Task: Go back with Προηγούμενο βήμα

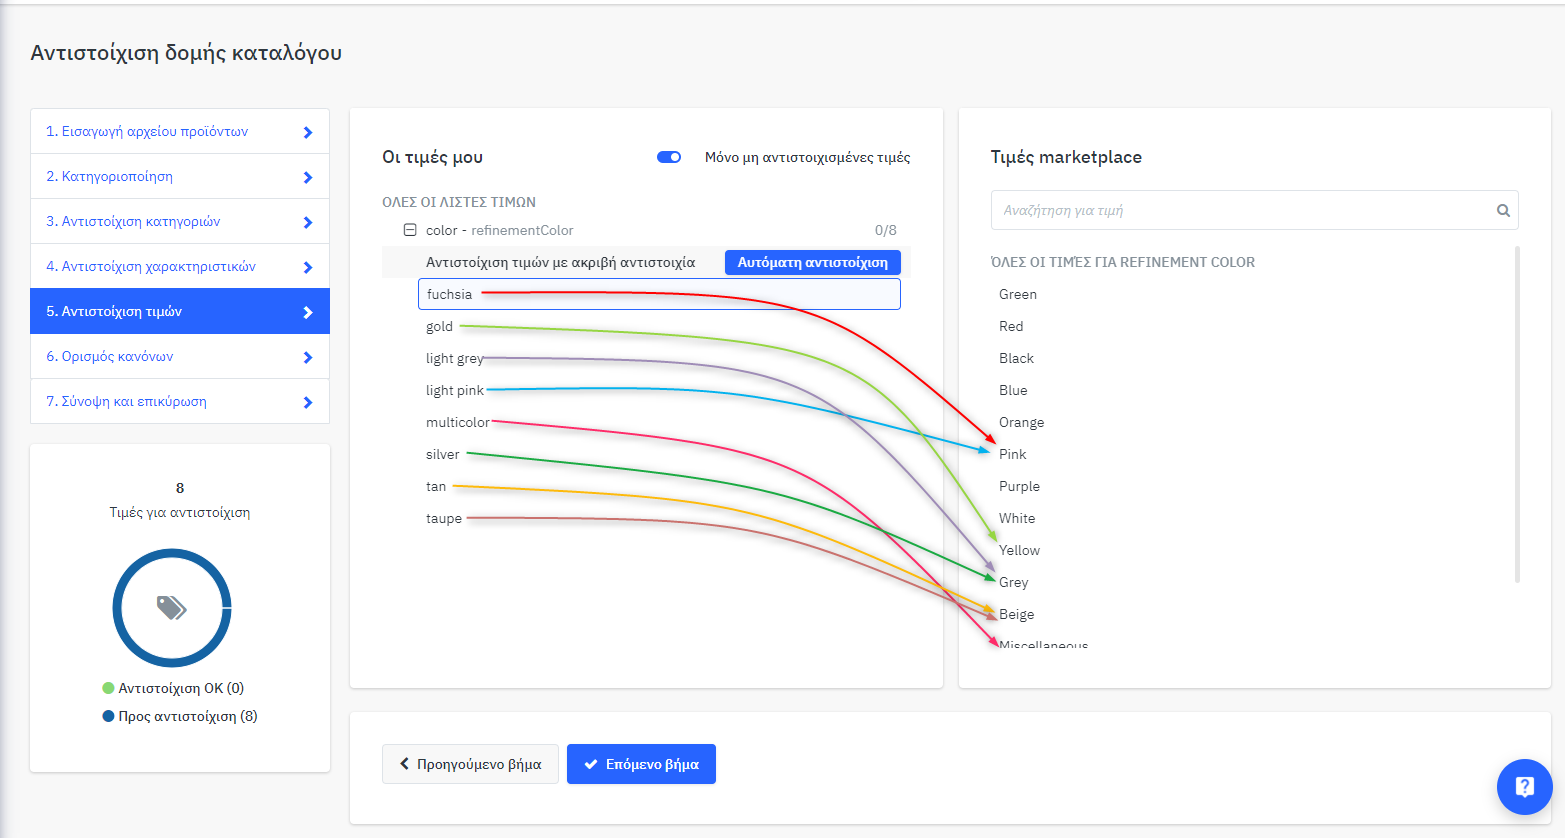Action: (470, 764)
